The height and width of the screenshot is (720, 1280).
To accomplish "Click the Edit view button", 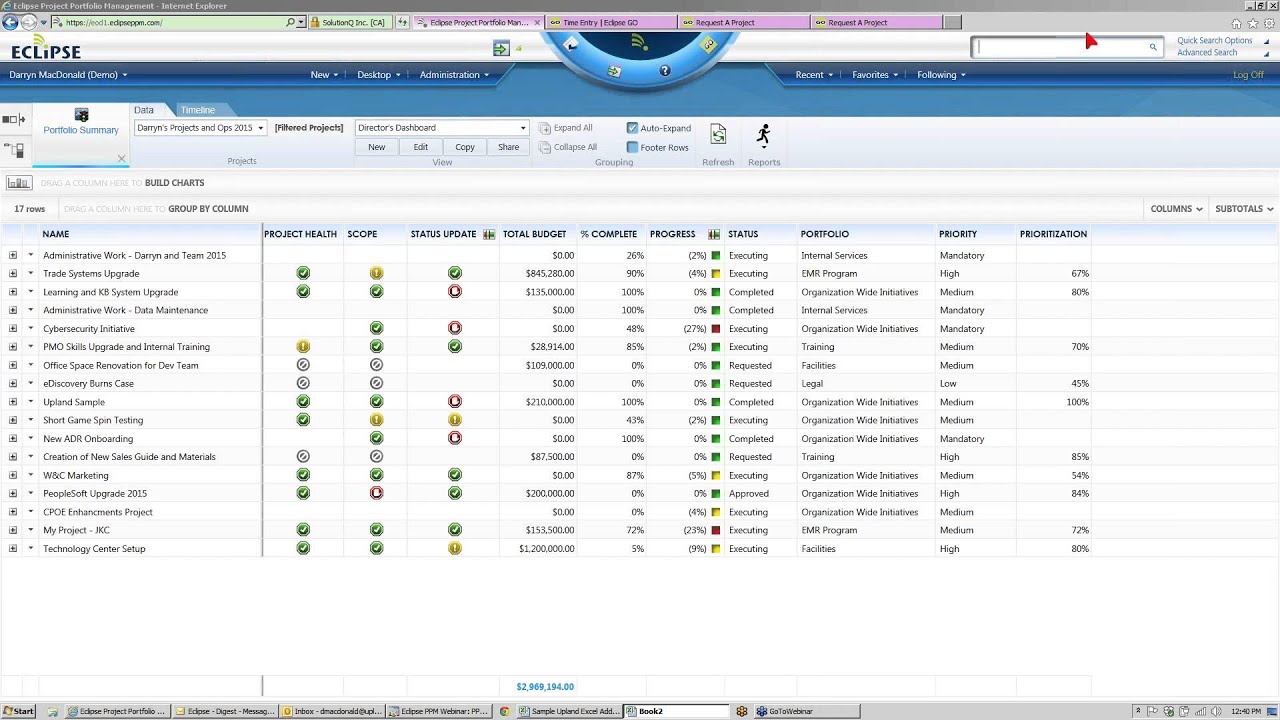I will coord(421,147).
